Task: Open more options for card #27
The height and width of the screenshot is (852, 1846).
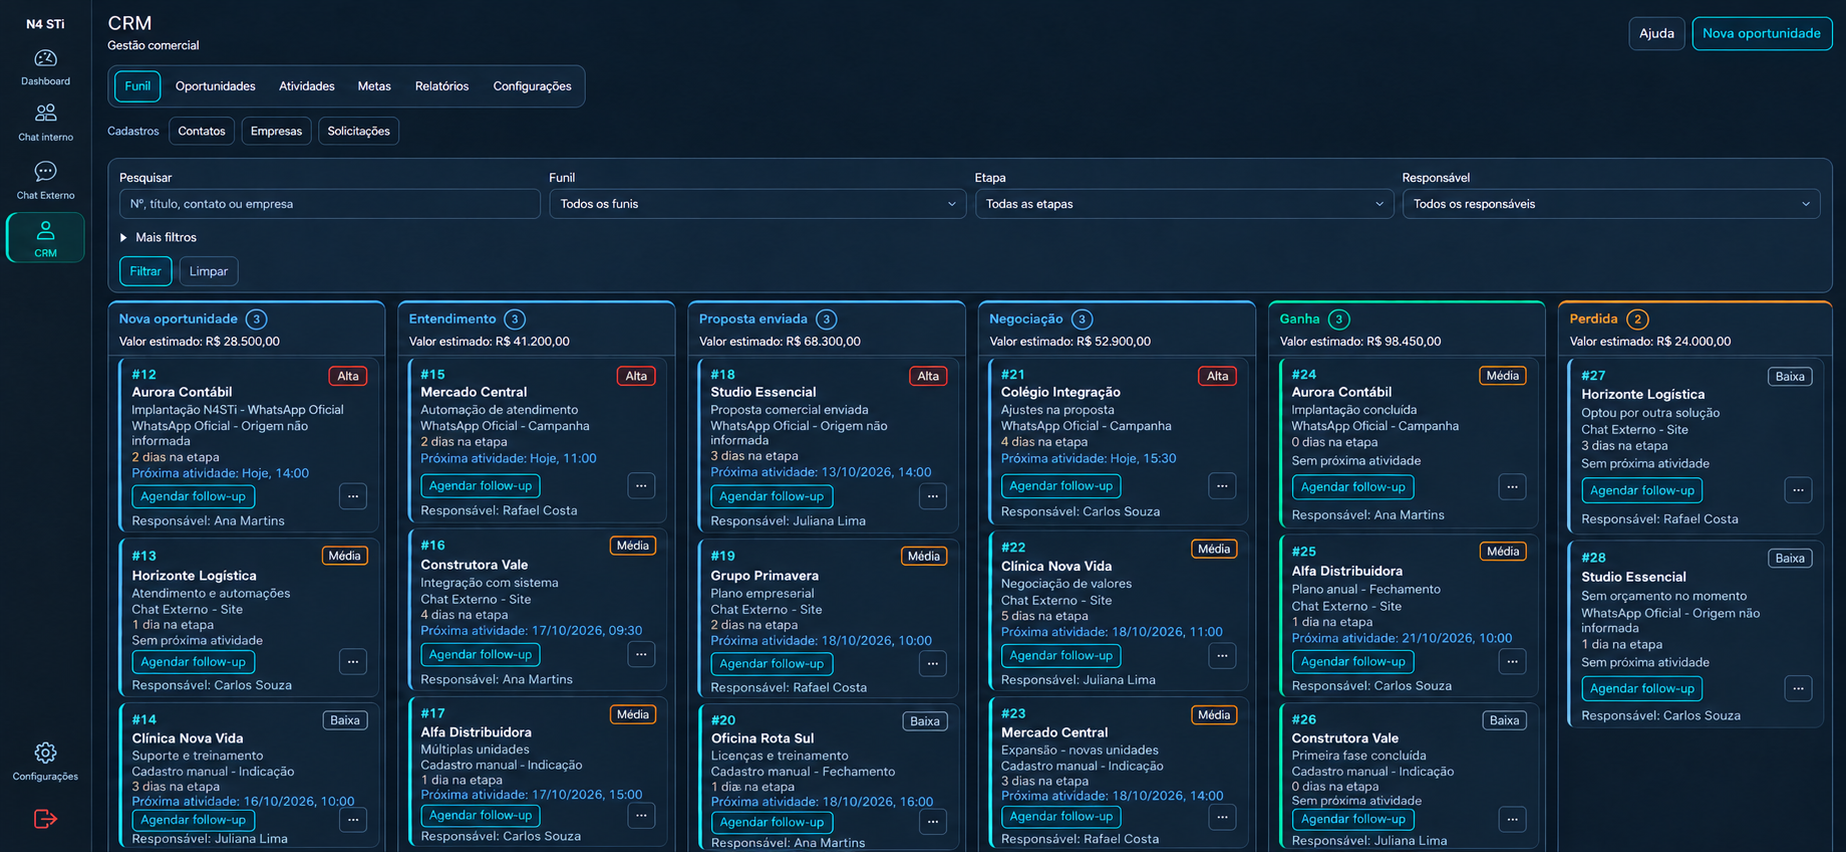Action: 1798,490
